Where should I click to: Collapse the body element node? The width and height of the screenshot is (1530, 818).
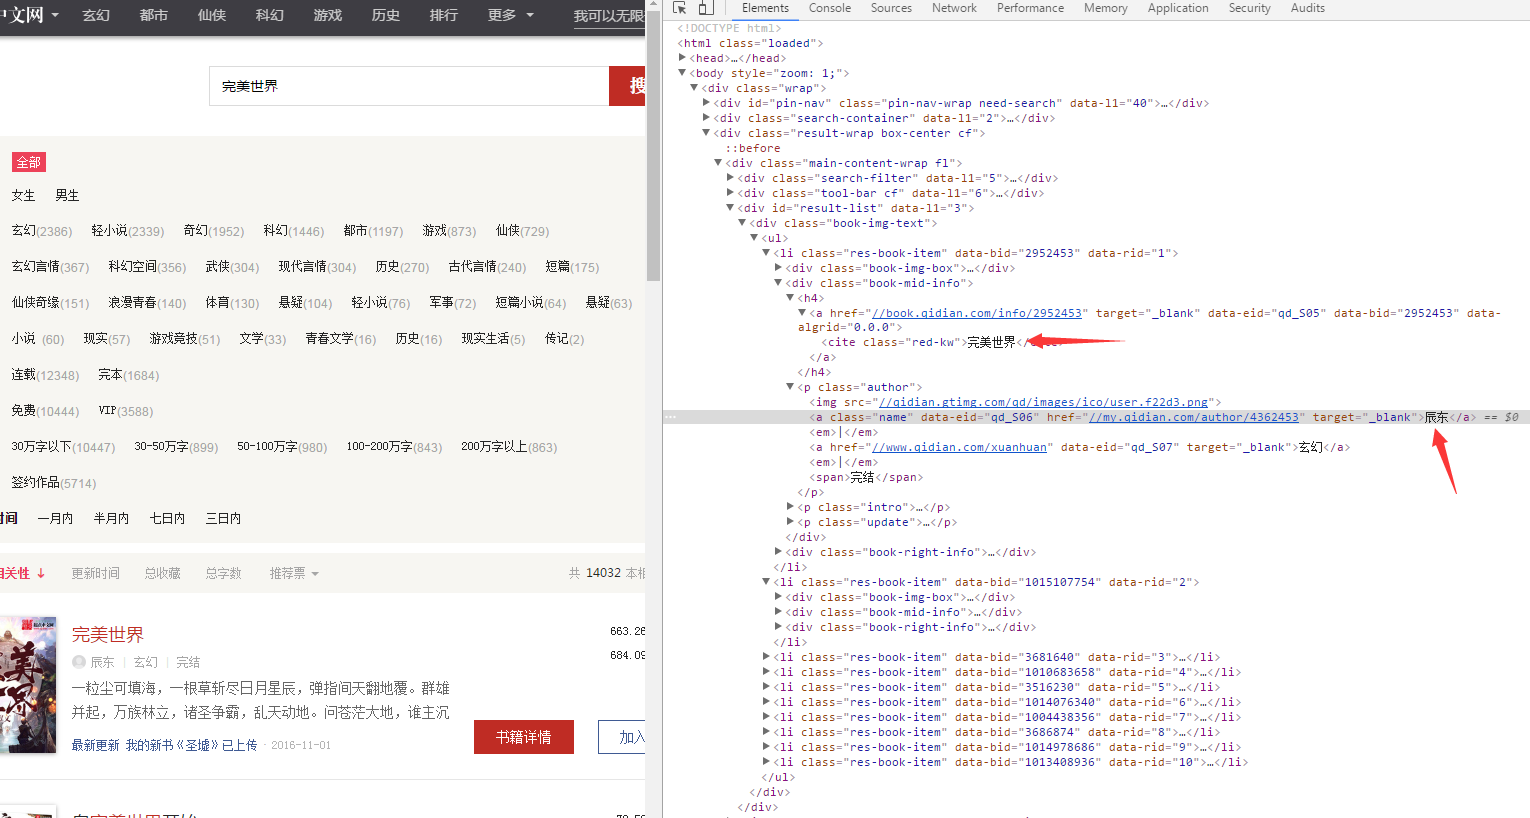682,73
